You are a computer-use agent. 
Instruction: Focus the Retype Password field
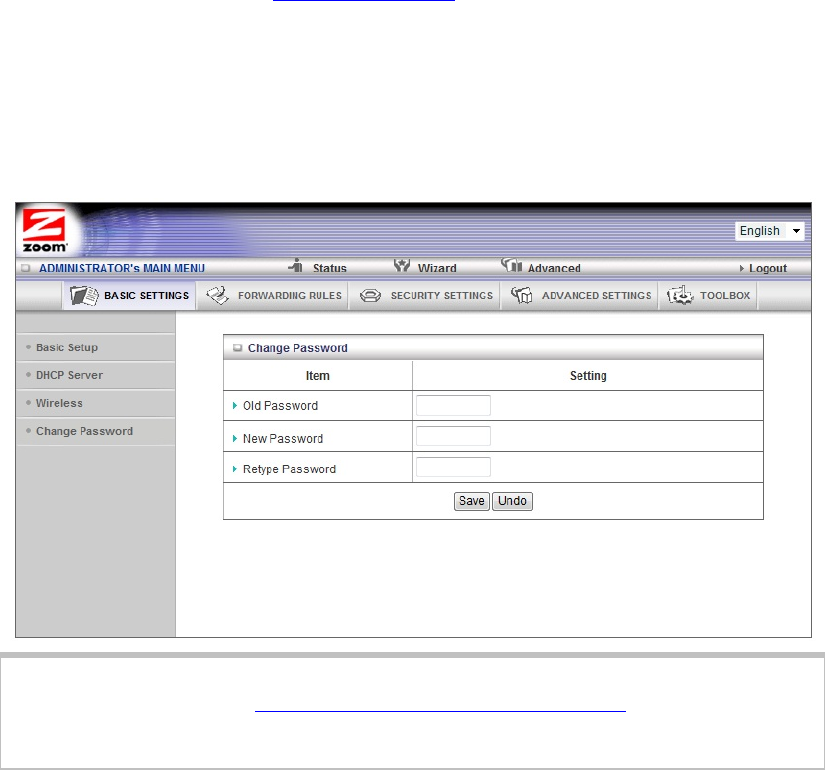coord(453,467)
